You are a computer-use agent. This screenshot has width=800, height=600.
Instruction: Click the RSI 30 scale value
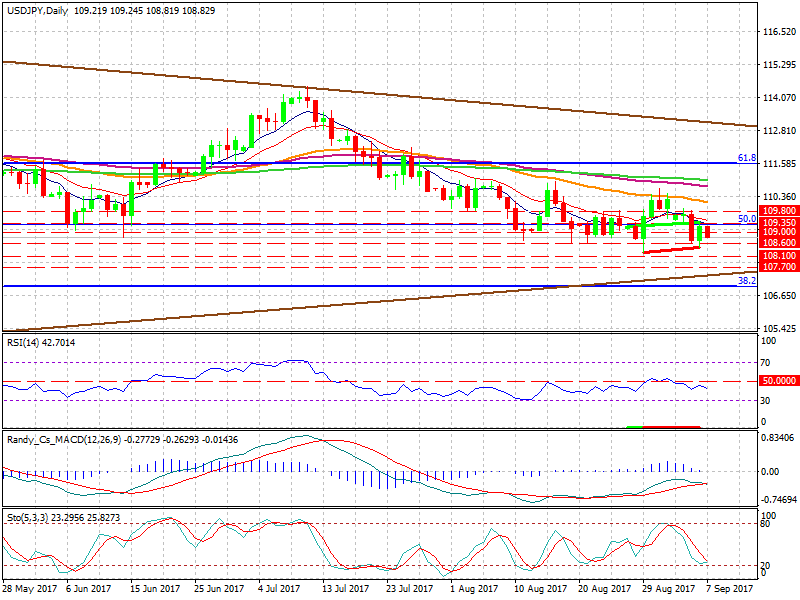click(765, 401)
